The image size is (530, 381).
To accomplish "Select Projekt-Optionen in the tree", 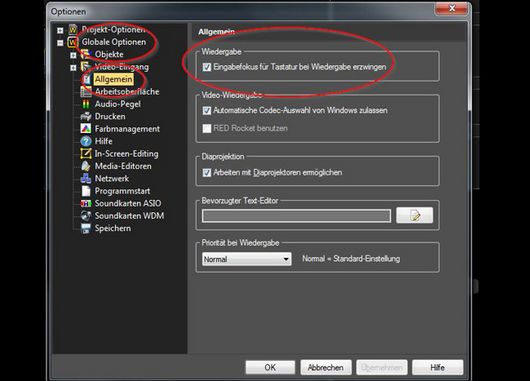I will click(x=113, y=30).
